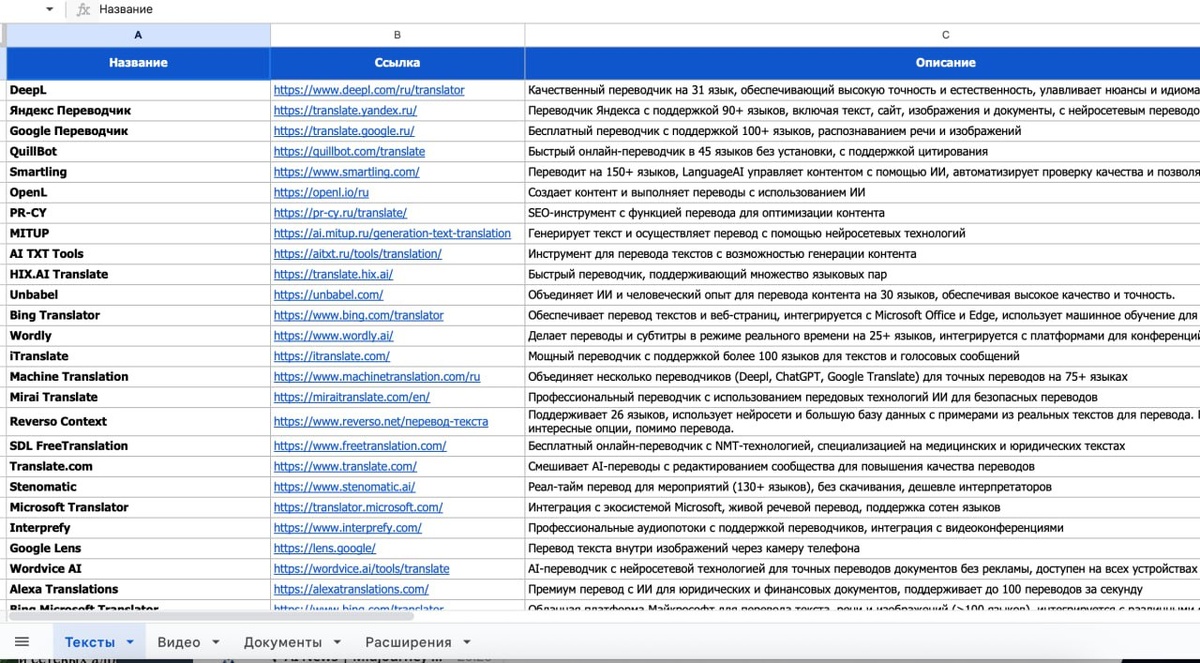
Task: Select the Яндекс Переводчик cell
Action: tap(138, 110)
